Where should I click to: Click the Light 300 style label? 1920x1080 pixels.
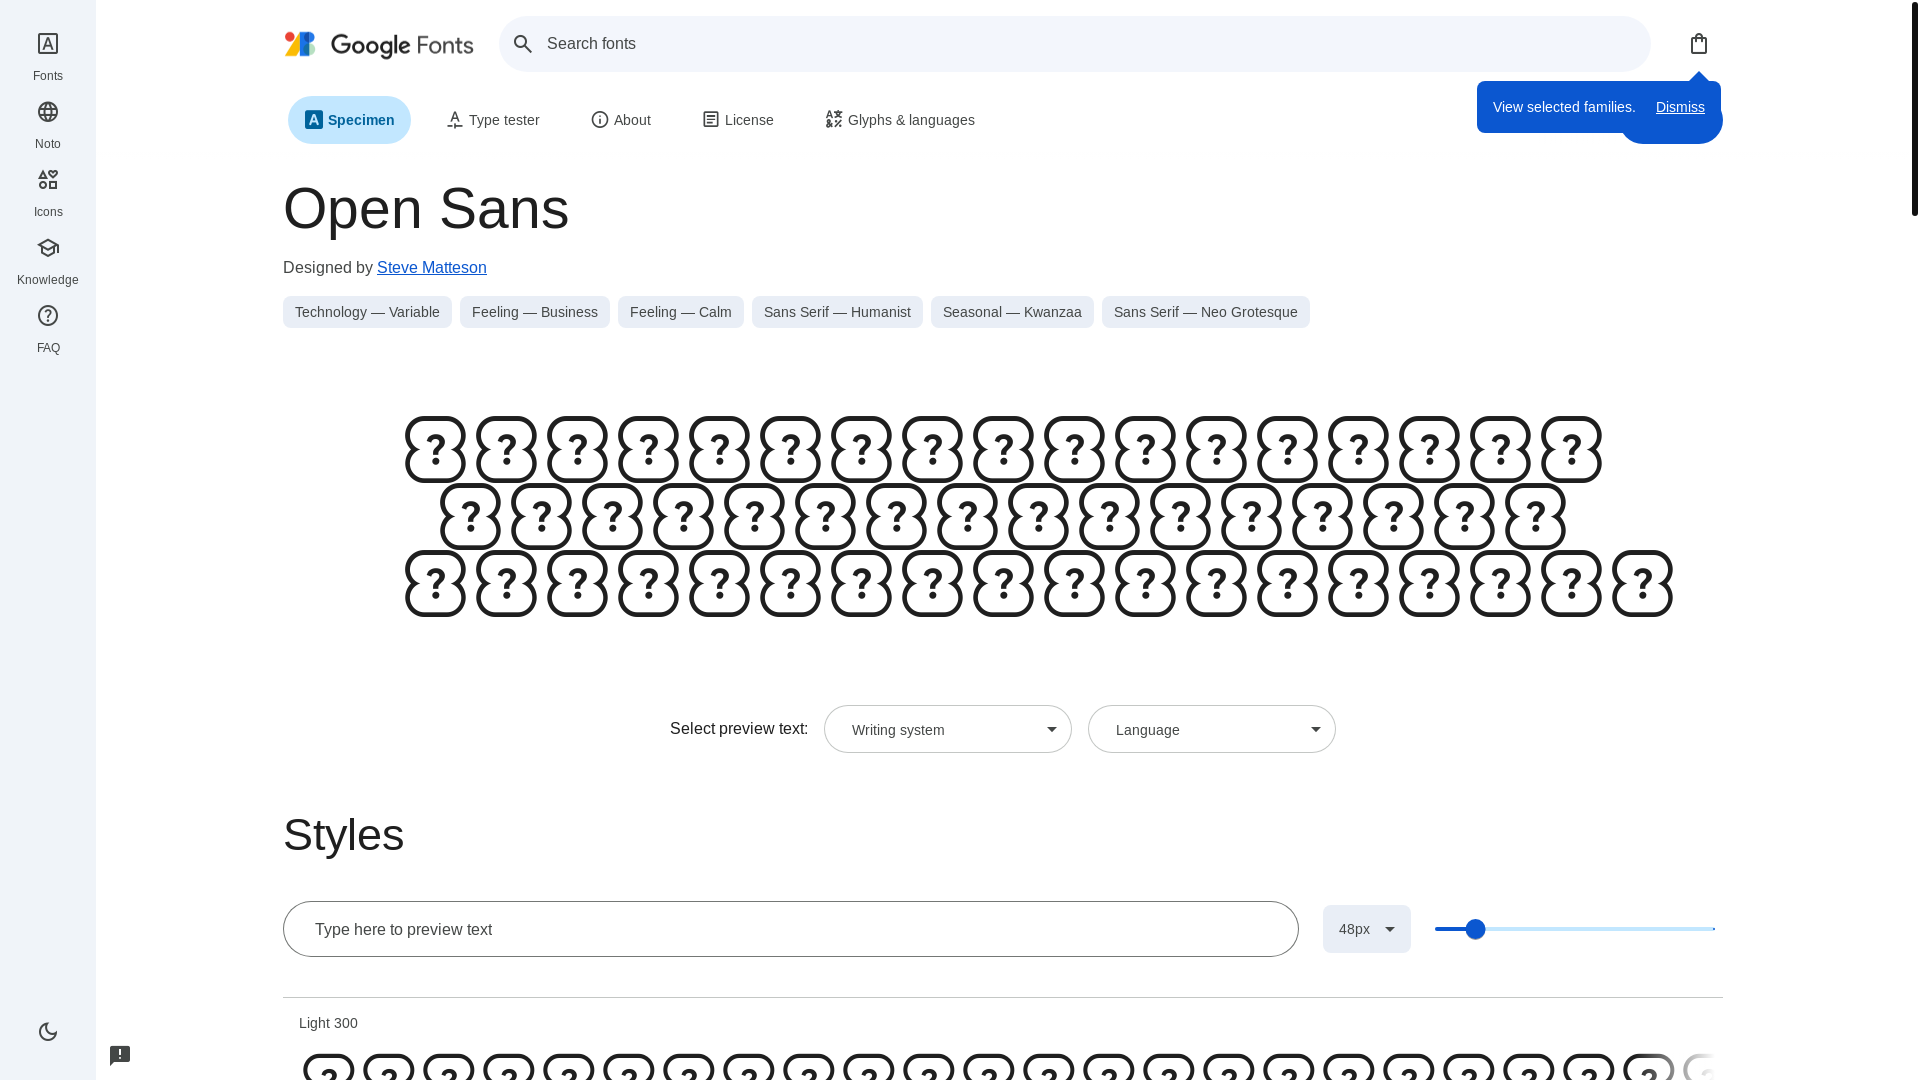pos(328,1023)
